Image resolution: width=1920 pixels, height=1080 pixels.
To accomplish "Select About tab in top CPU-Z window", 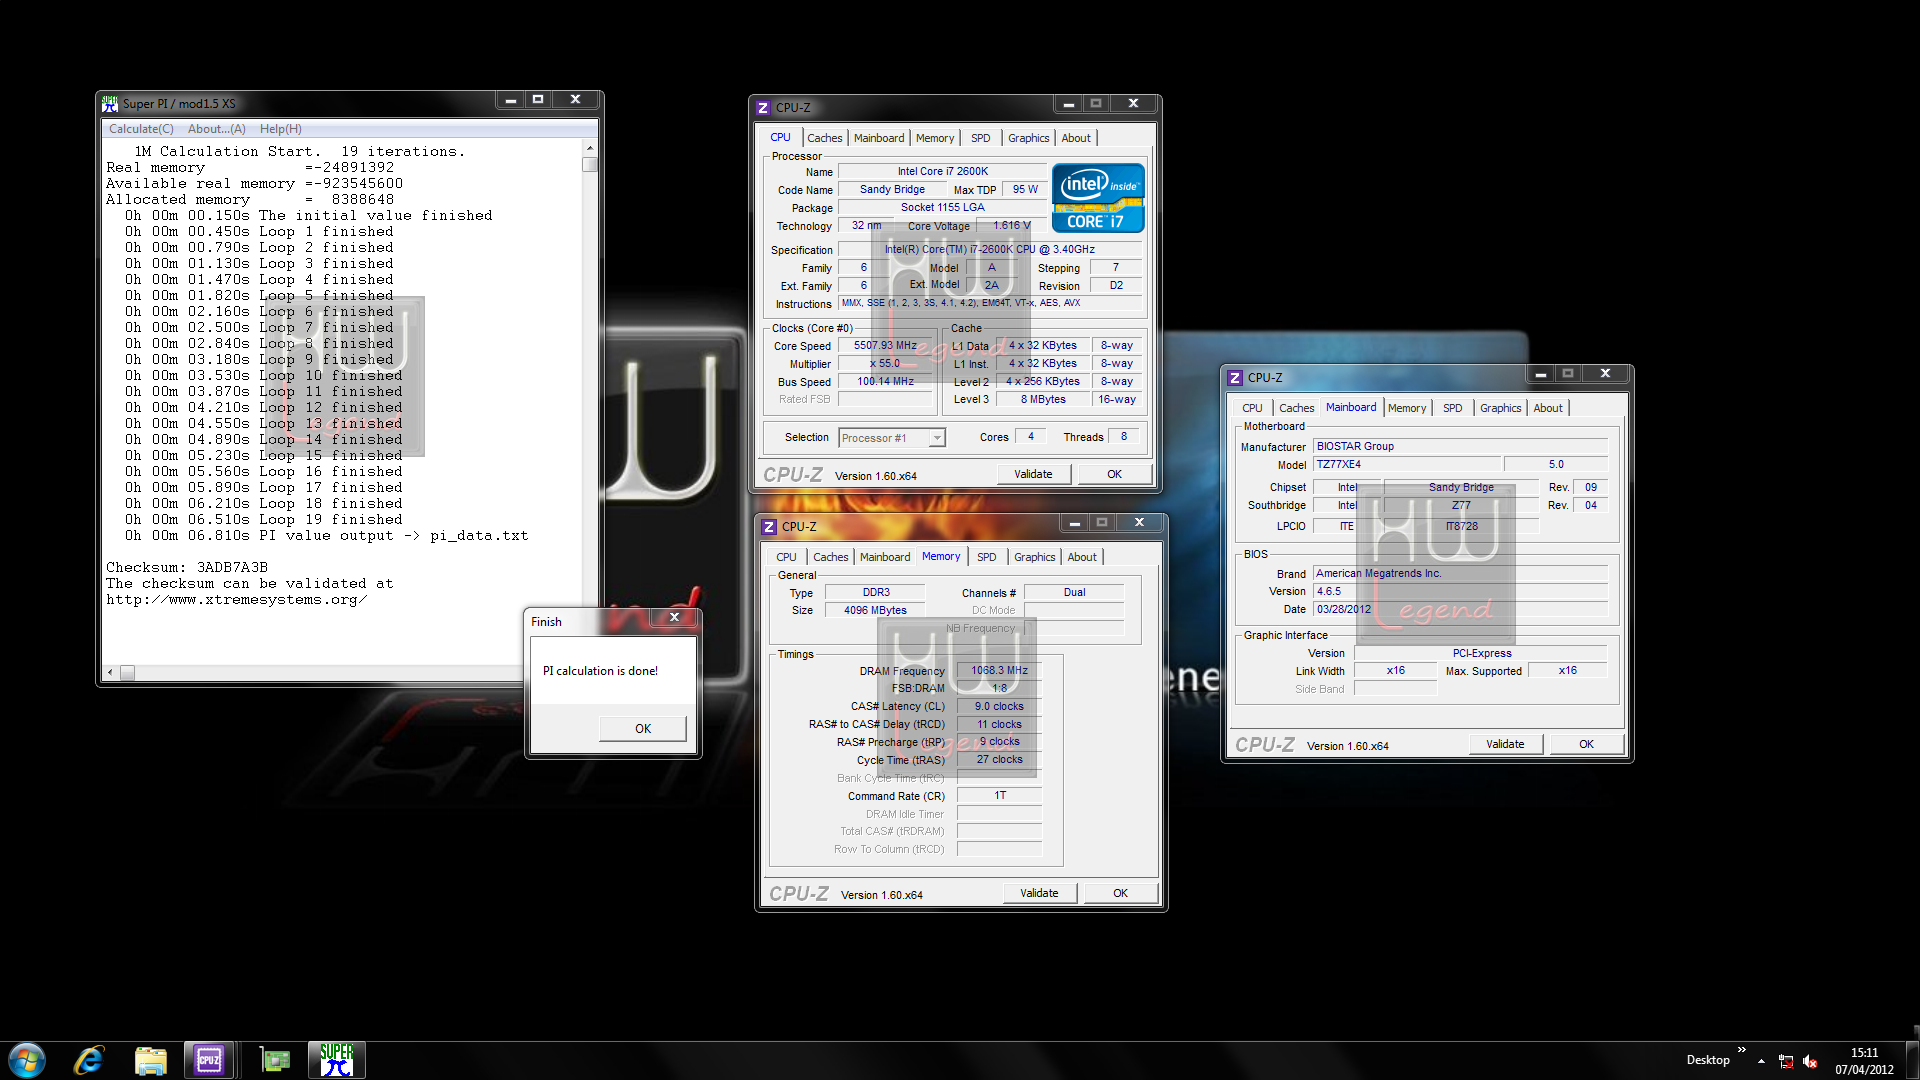I will pyautogui.click(x=1076, y=138).
